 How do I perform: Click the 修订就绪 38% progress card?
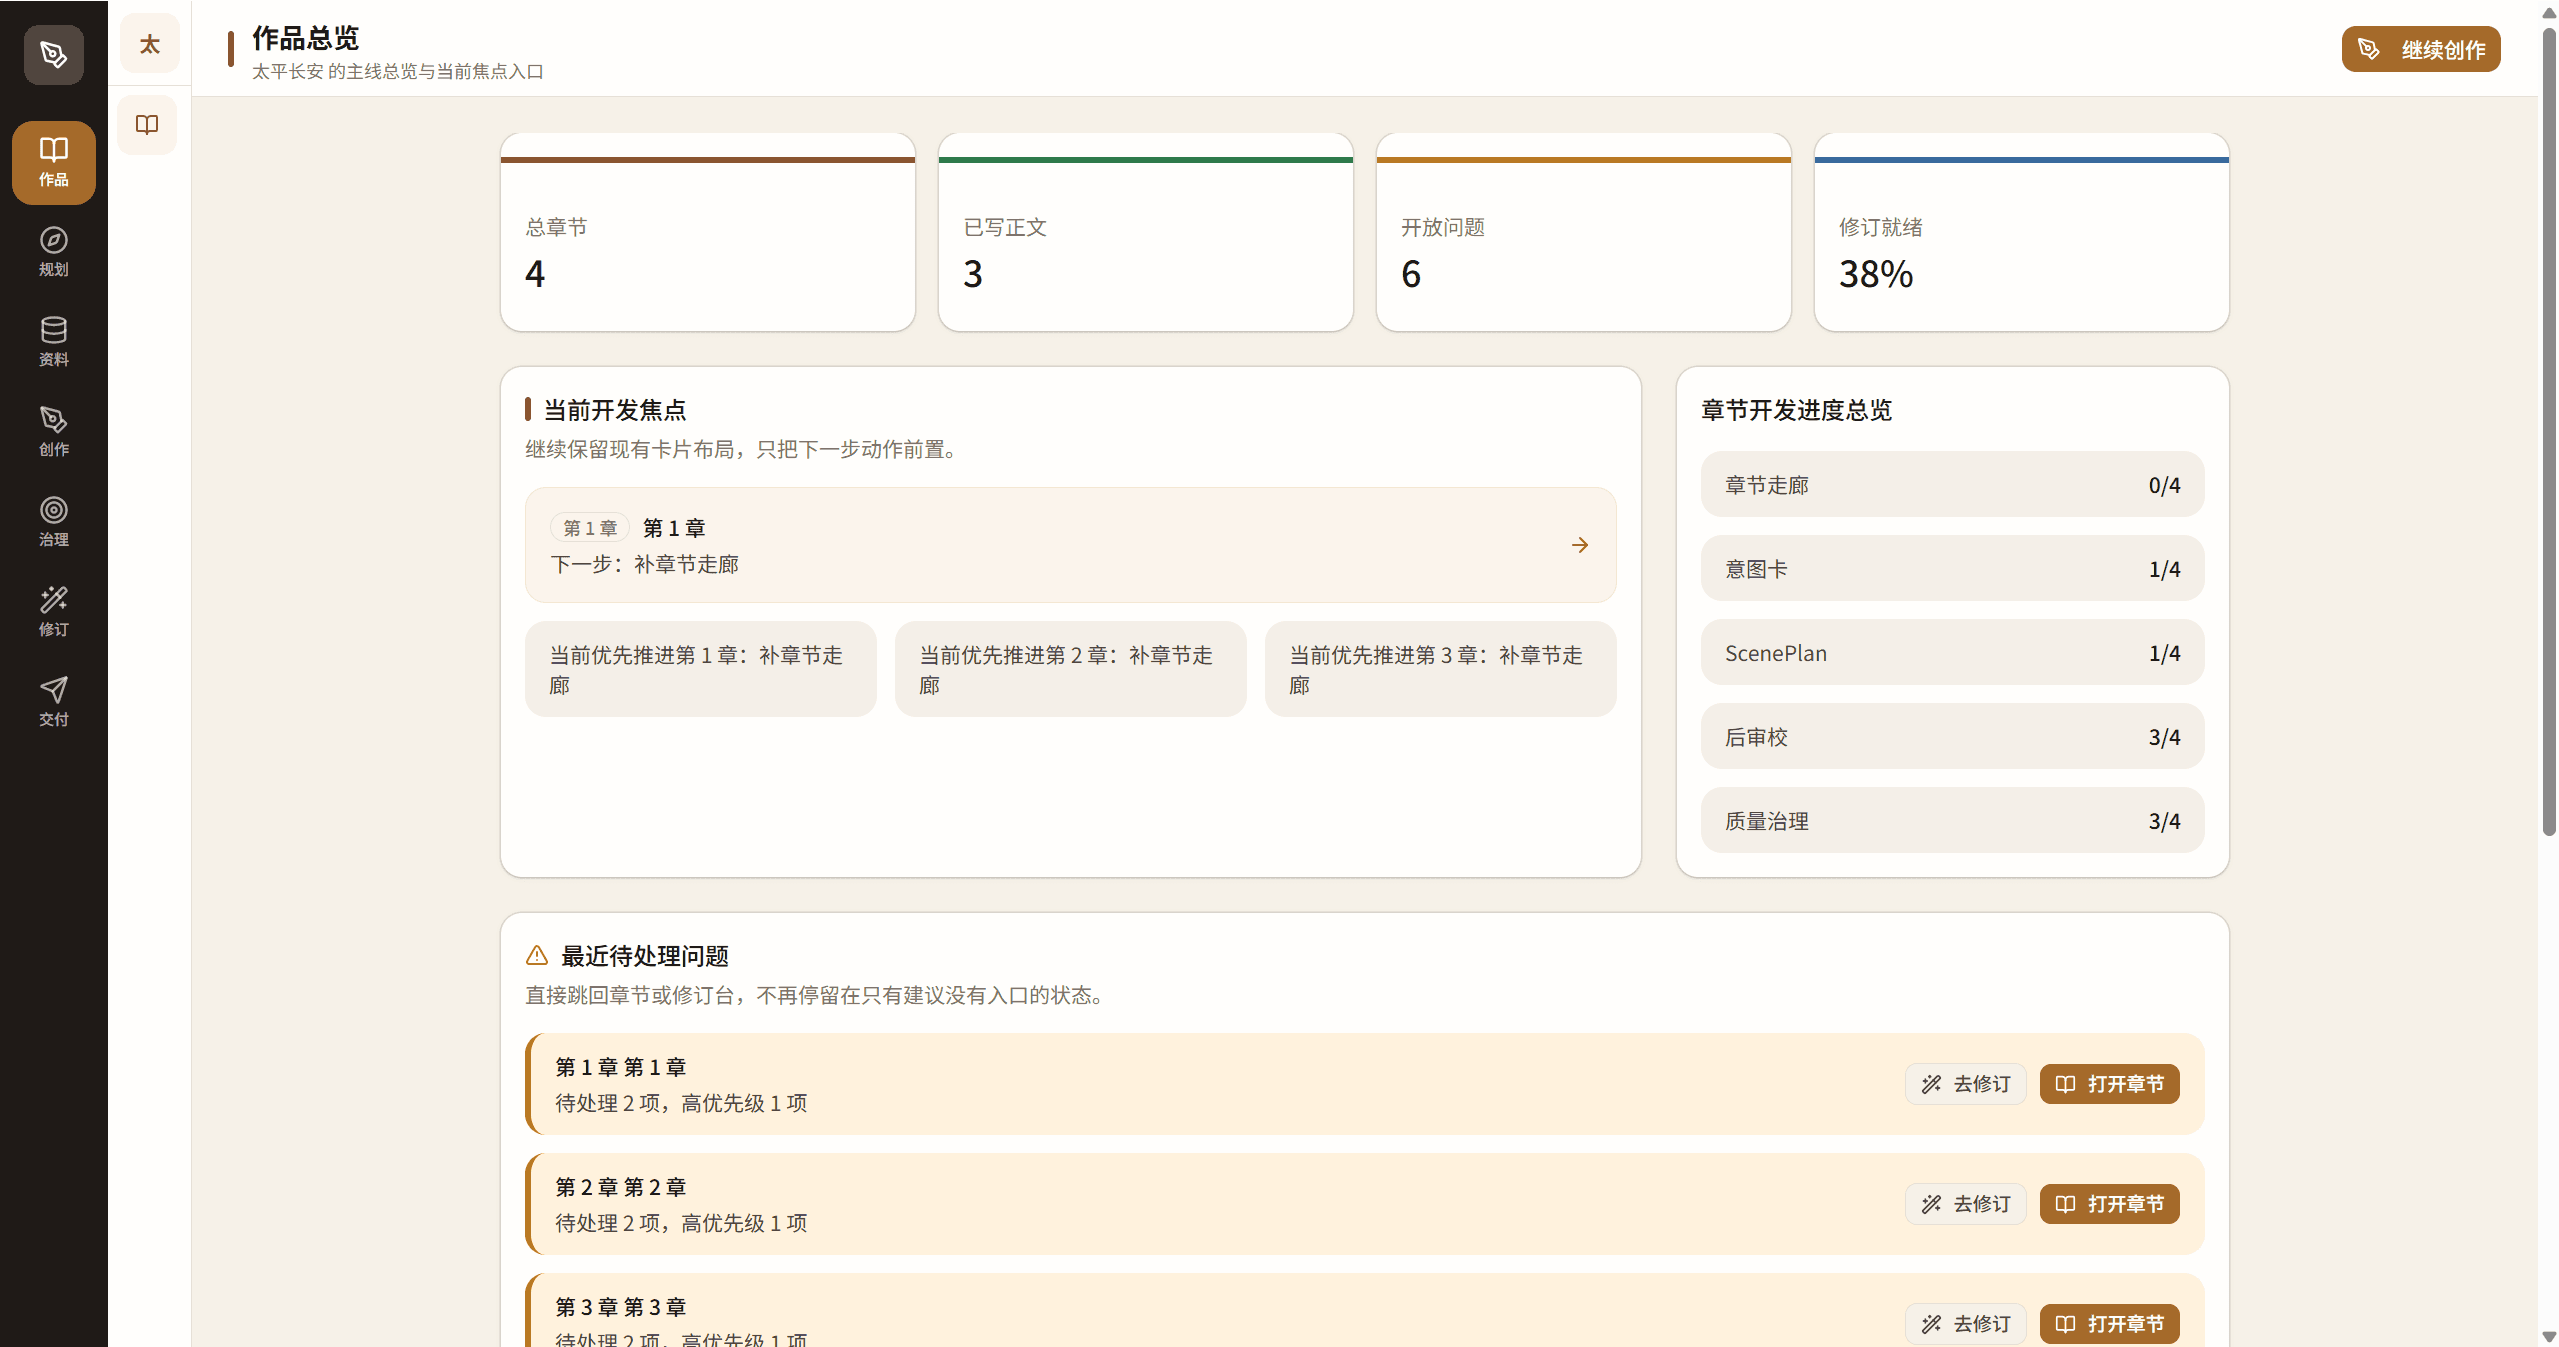pyautogui.click(x=2020, y=232)
